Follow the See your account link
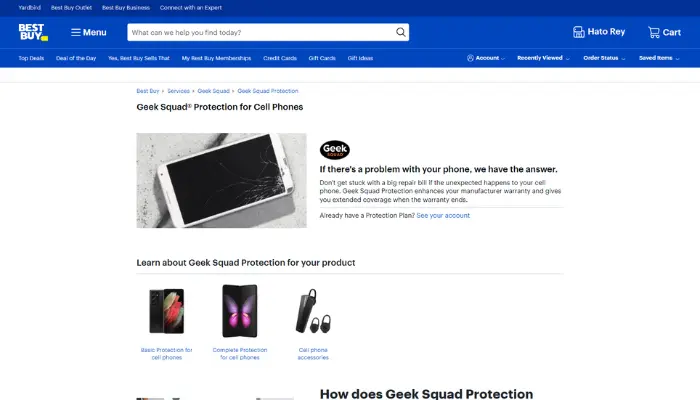Screen dimensions: 700x400 443,216
